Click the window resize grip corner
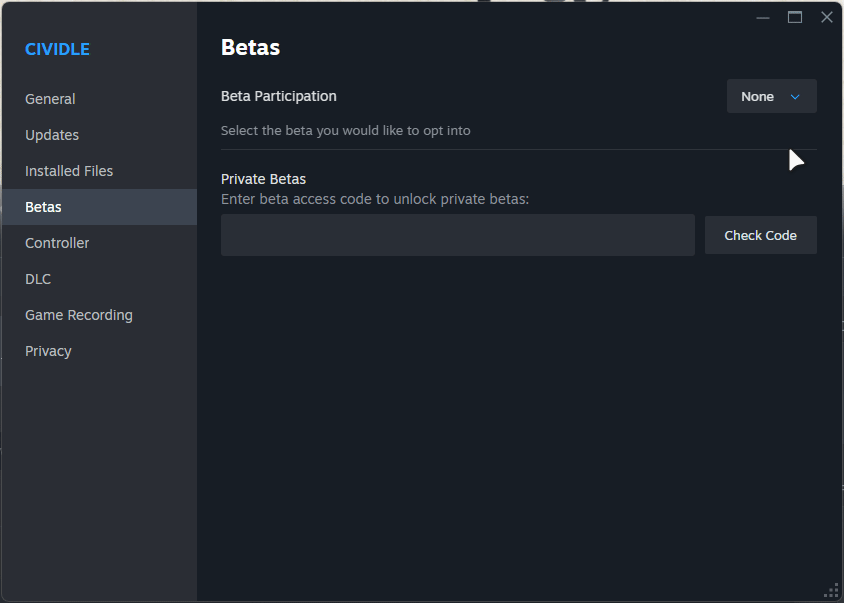The width and height of the screenshot is (844, 603). coord(832,591)
